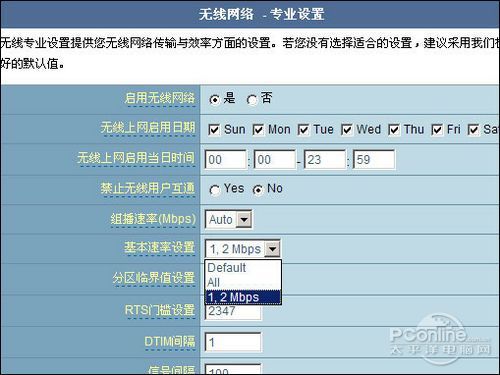
Task: Uncheck the Thu checkbox
Action: (x=394, y=130)
